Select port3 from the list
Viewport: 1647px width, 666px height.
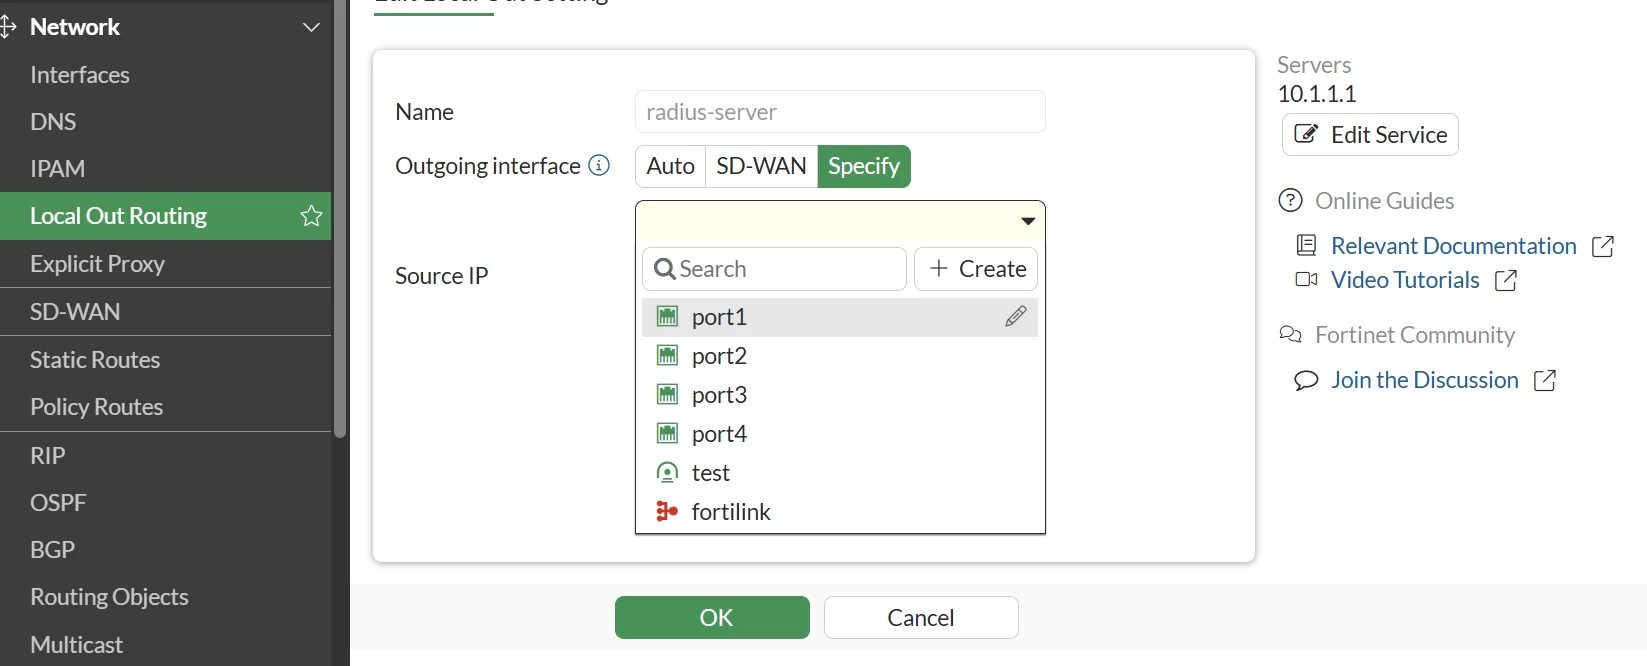(x=840, y=395)
